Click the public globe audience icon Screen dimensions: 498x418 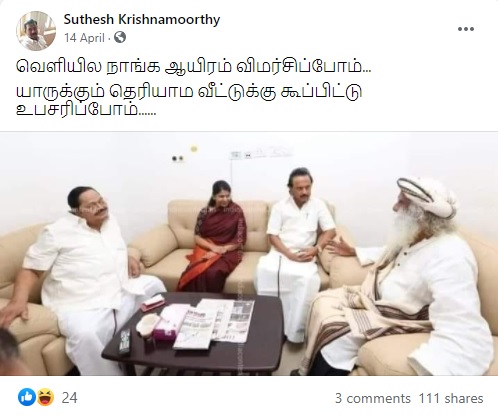(x=120, y=37)
